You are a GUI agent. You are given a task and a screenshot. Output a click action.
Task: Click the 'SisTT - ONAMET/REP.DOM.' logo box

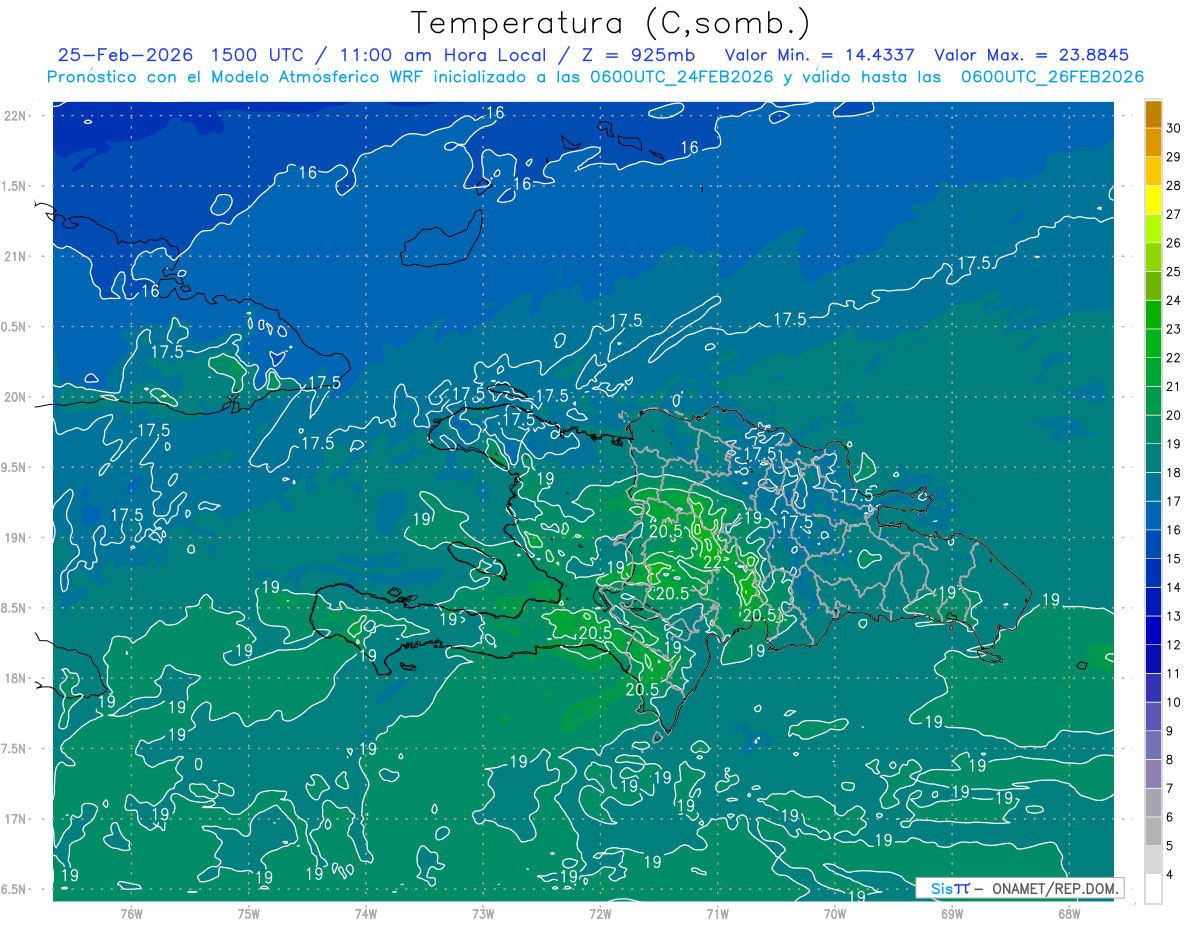click(1020, 888)
